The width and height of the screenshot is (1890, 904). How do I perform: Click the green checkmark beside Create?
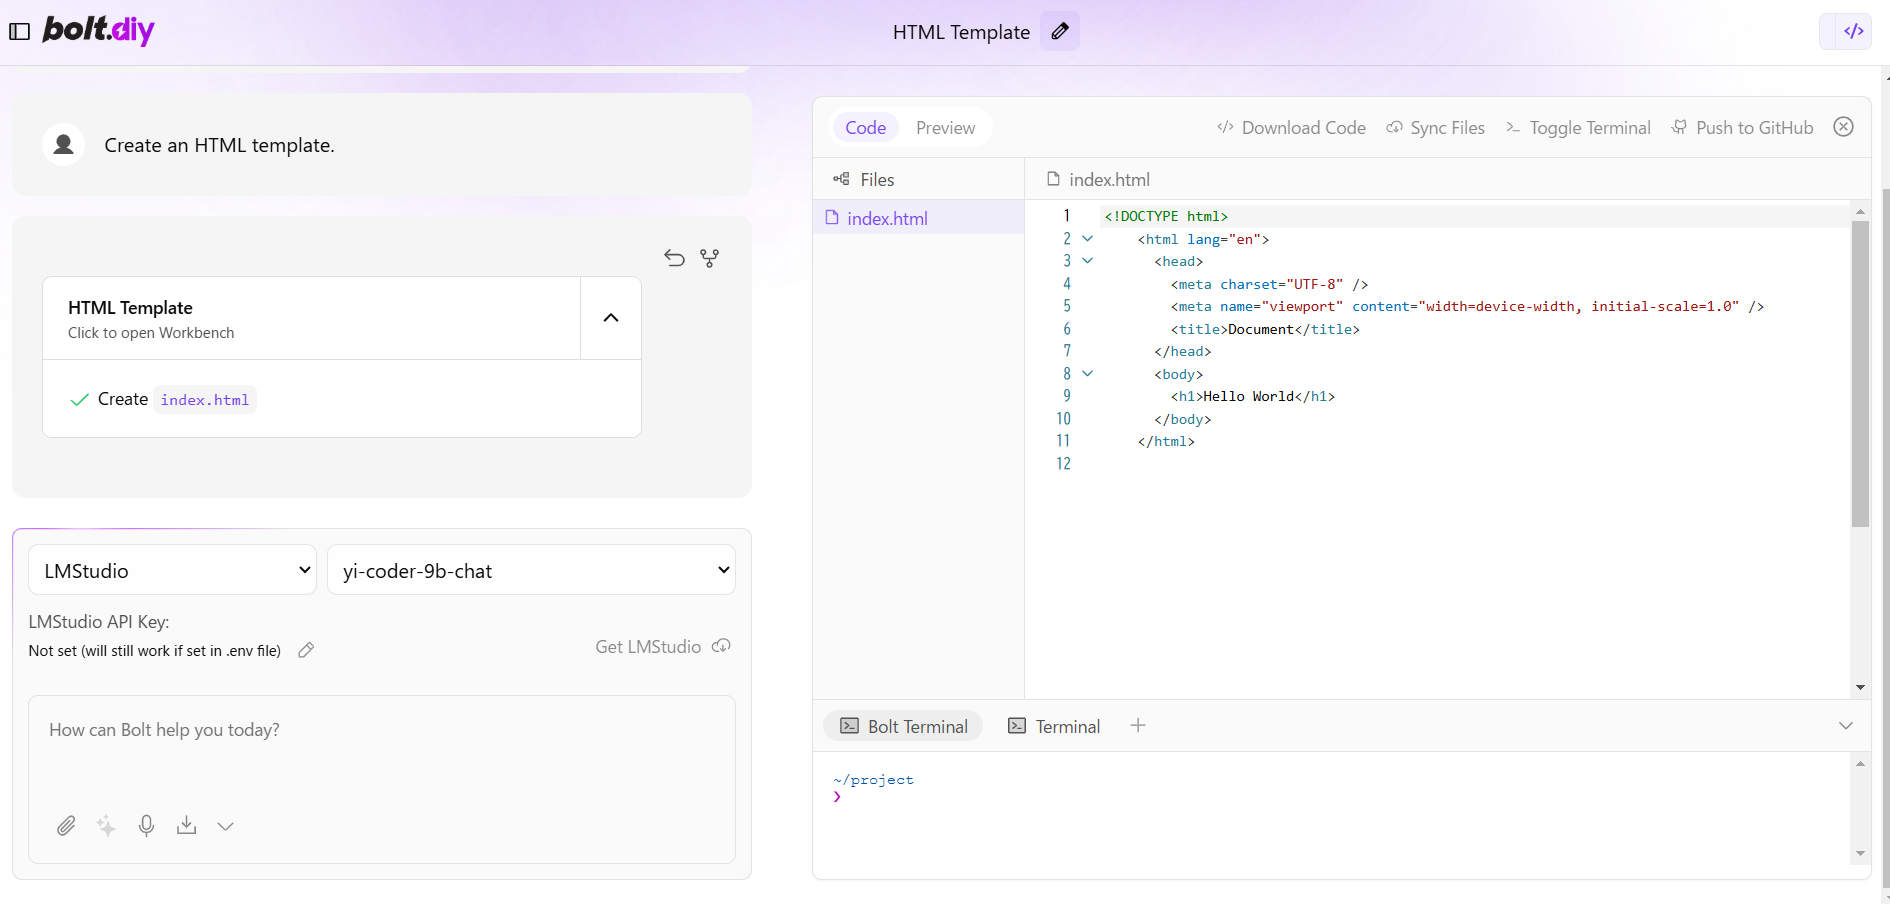click(x=80, y=400)
